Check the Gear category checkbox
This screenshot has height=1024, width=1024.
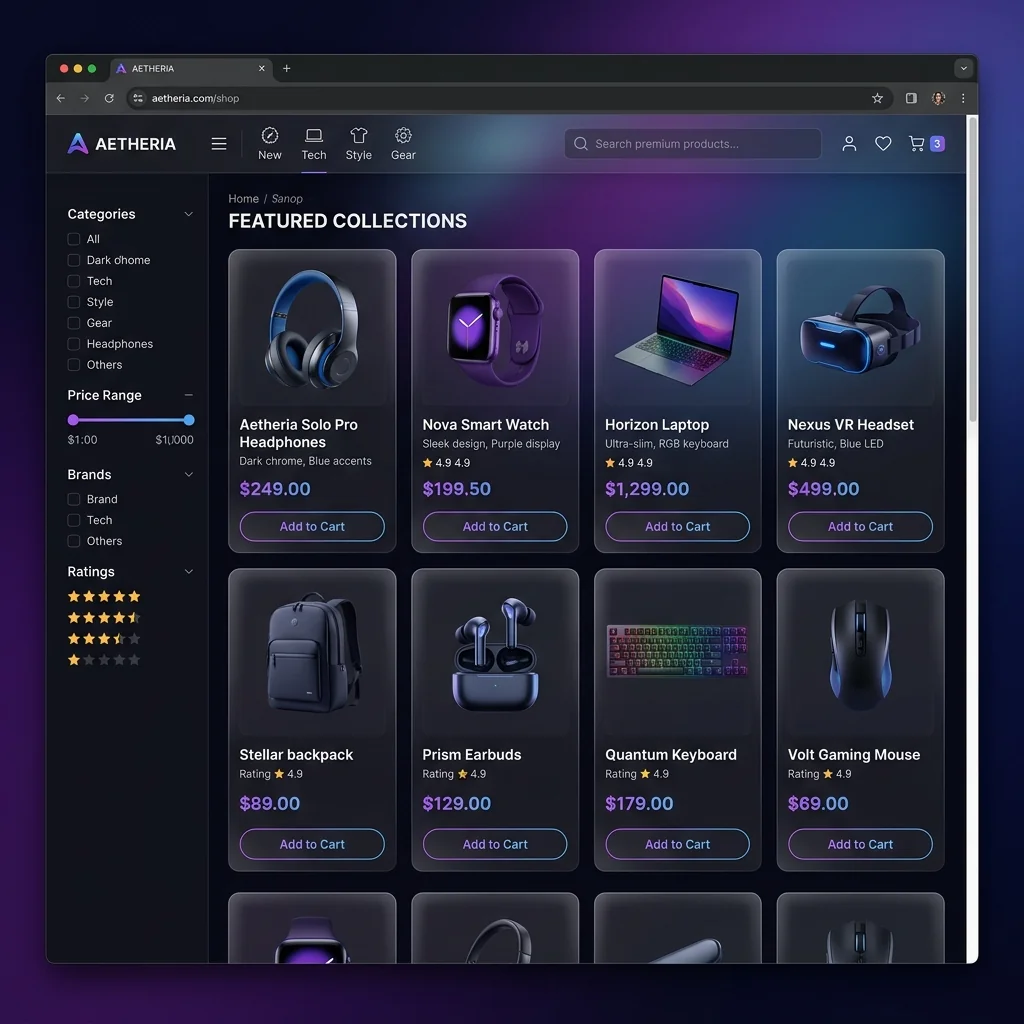pyautogui.click(x=74, y=323)
